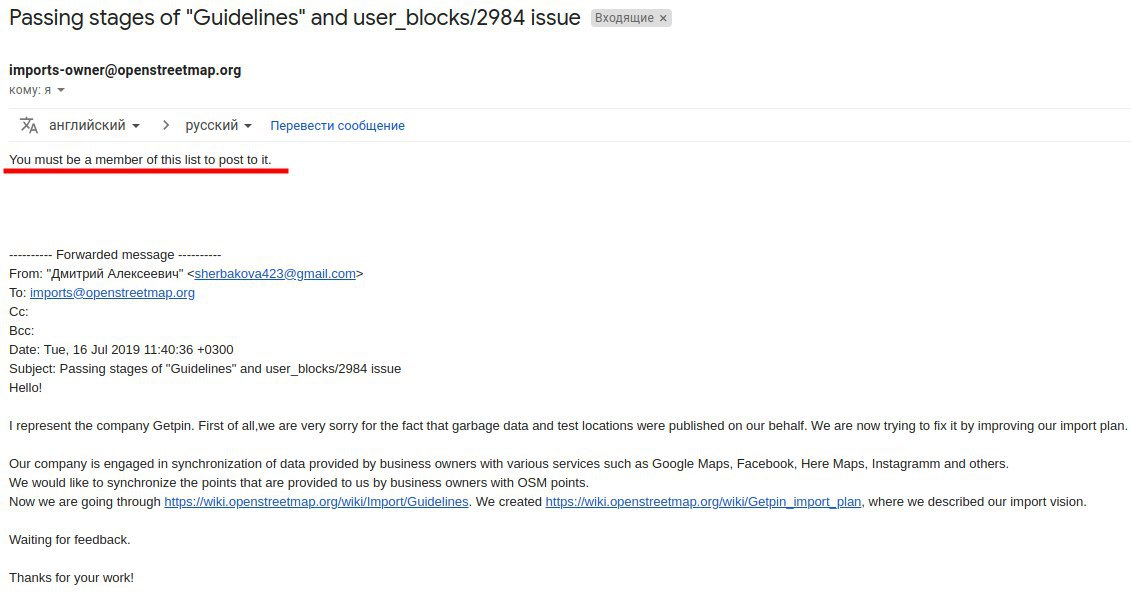
Task: Click sender imports-owner@openstreetmap.org
Action: [125, 70]
